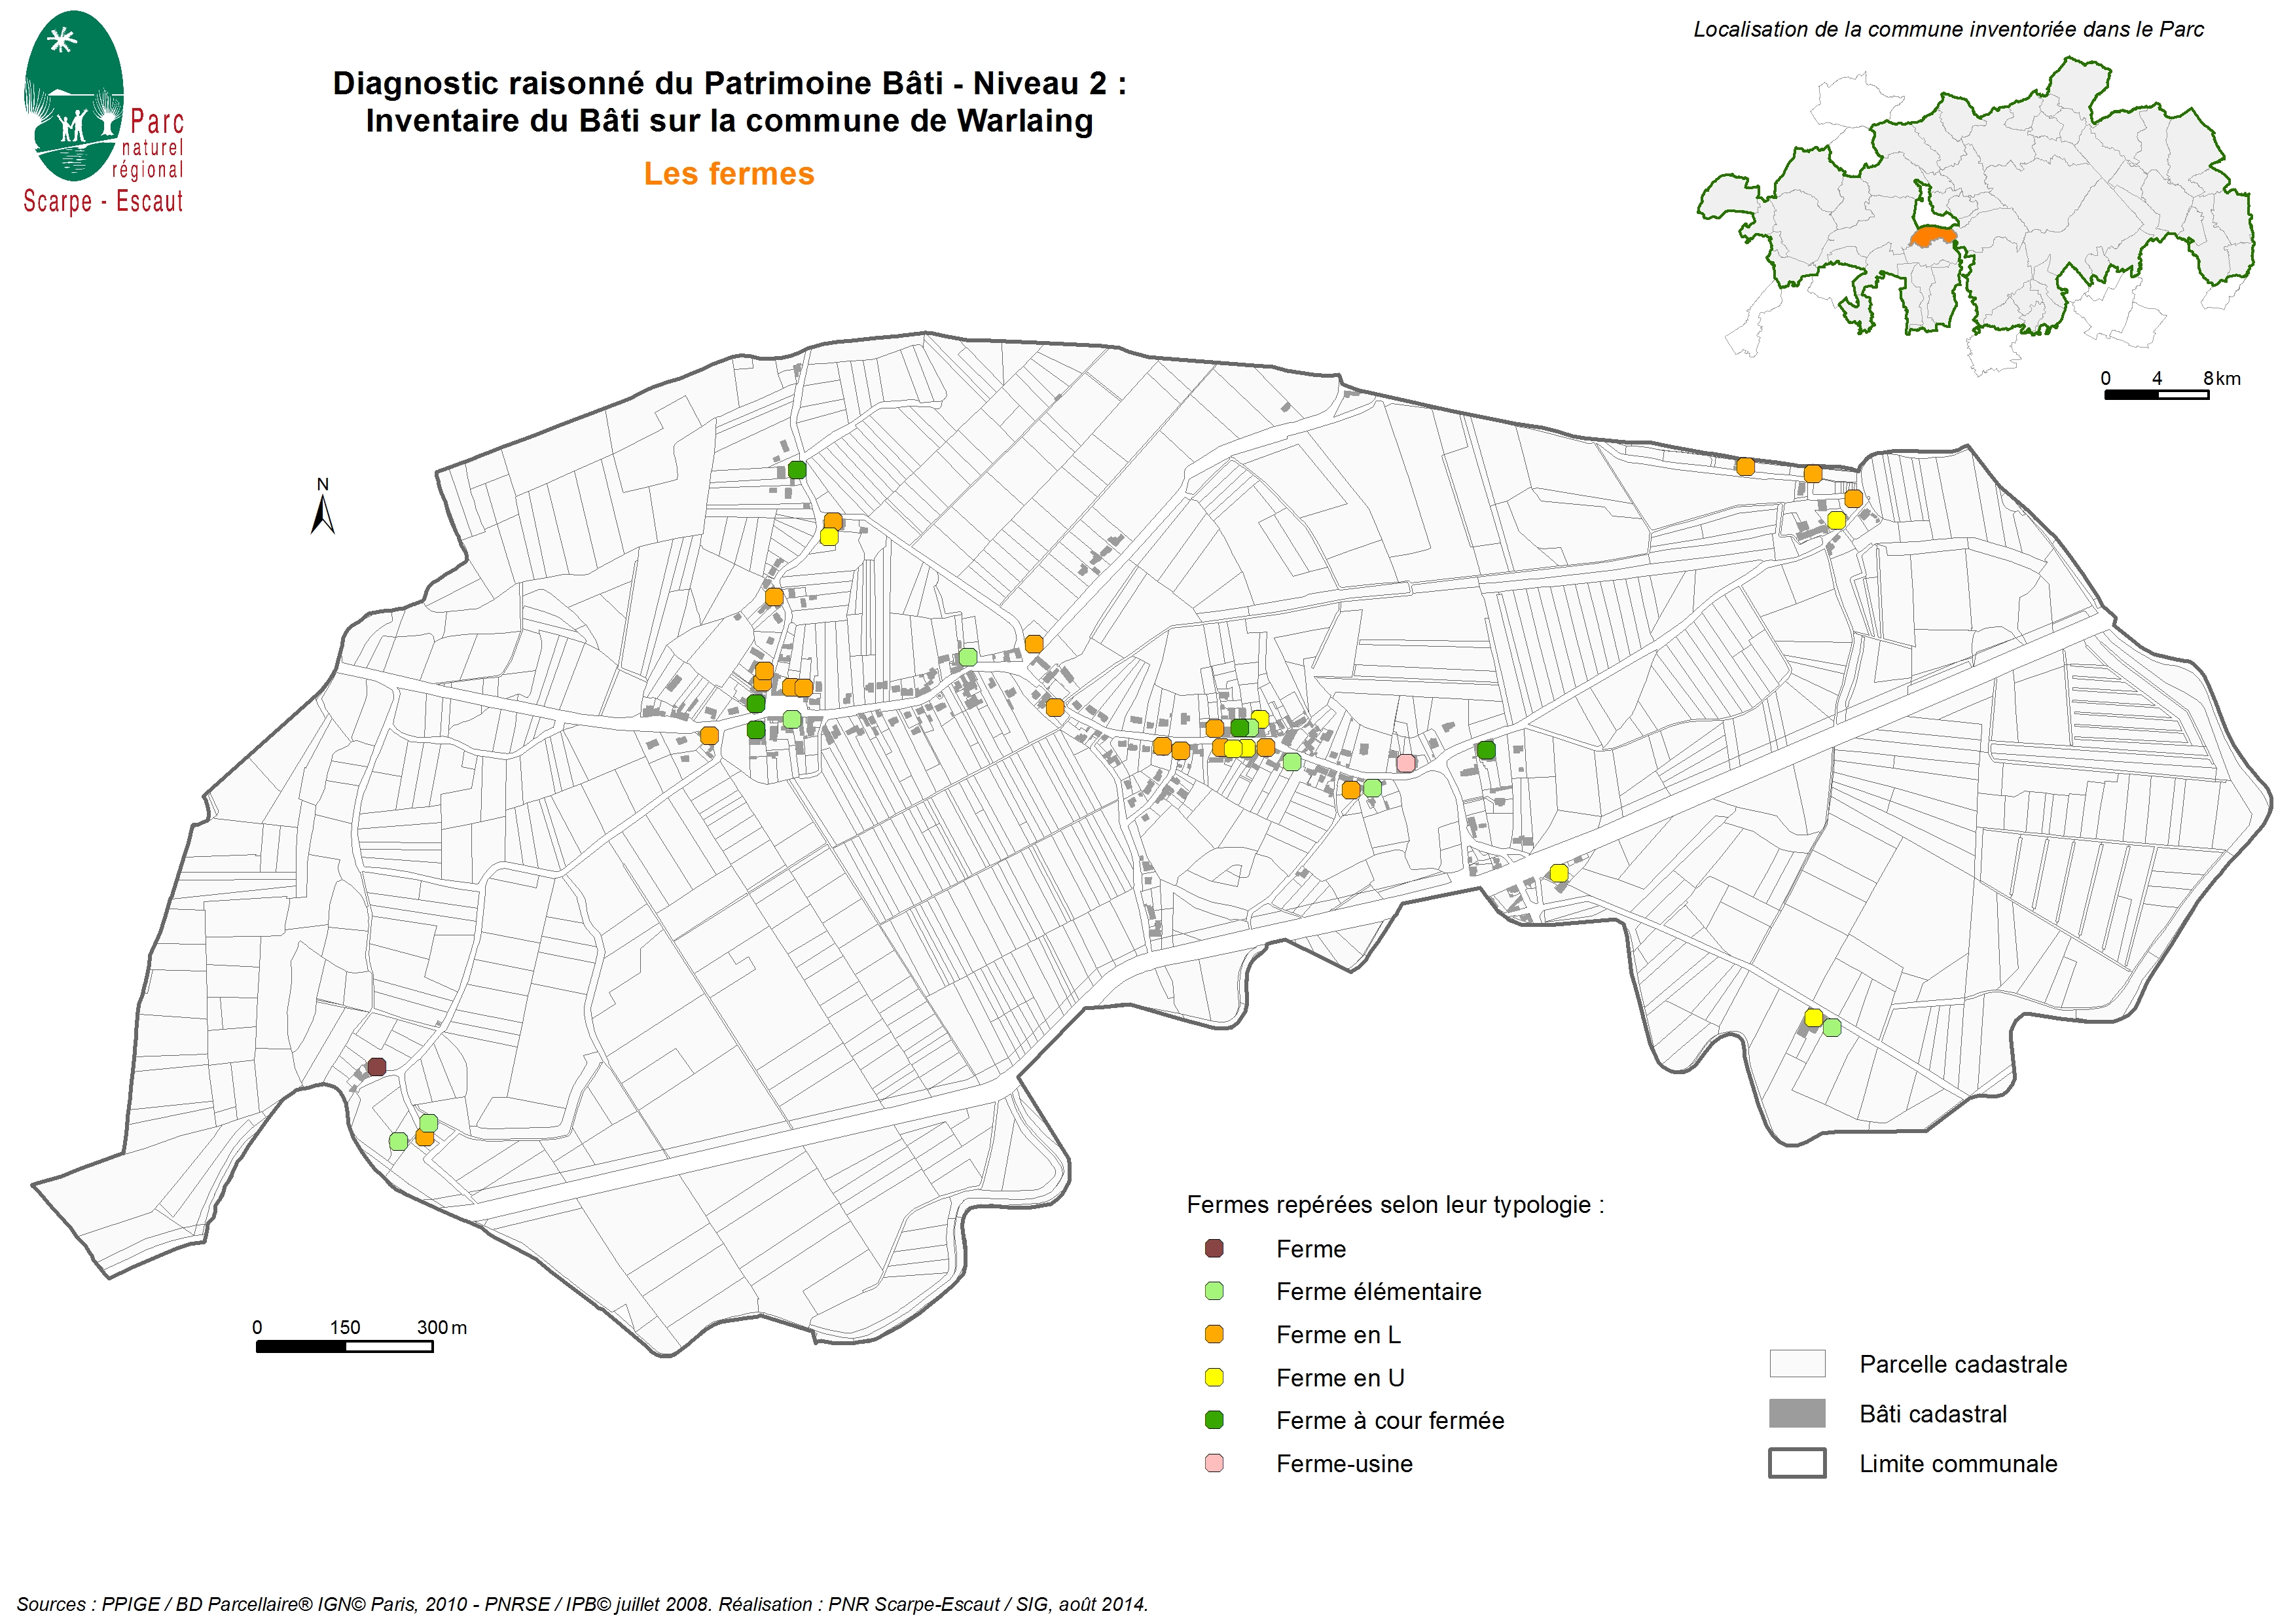Click the 'Ferme élémentaire' legend label

[x=1379, y=1291]
